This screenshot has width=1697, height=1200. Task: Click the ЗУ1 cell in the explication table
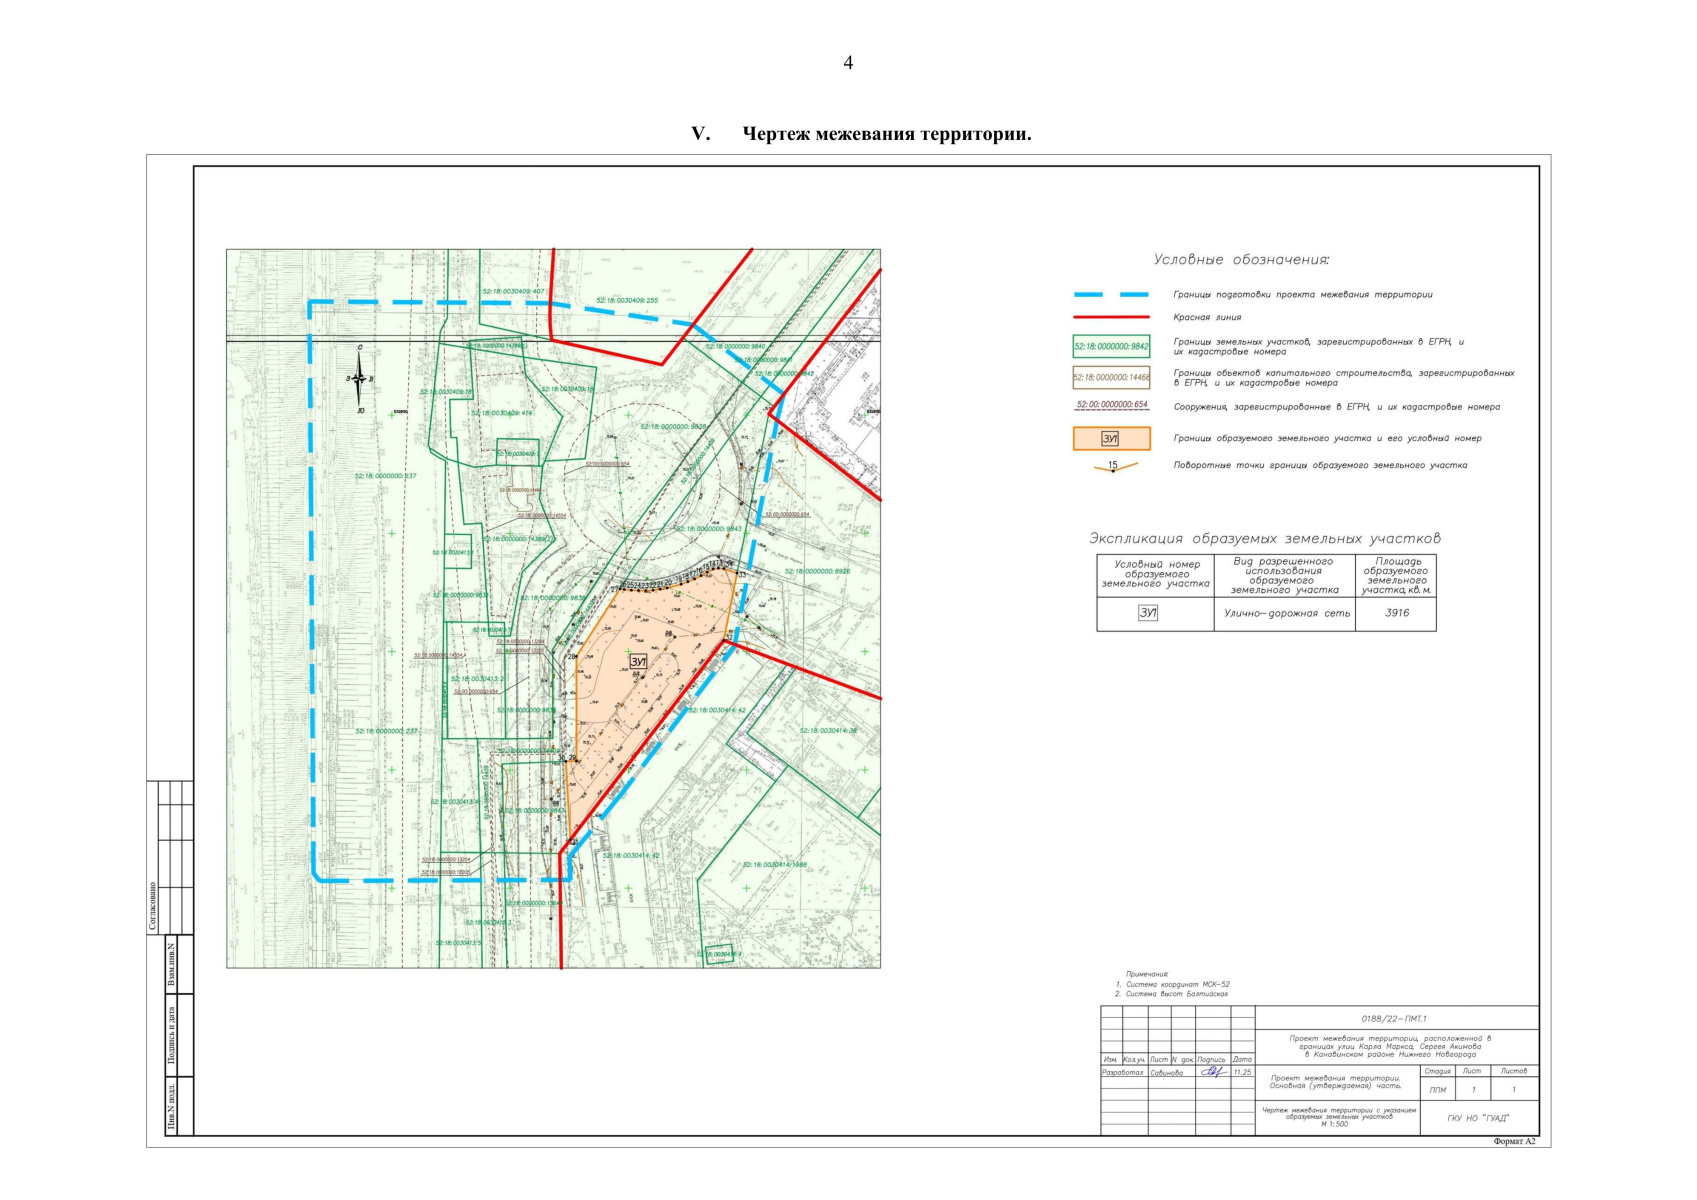click(x=1148, y=613)
